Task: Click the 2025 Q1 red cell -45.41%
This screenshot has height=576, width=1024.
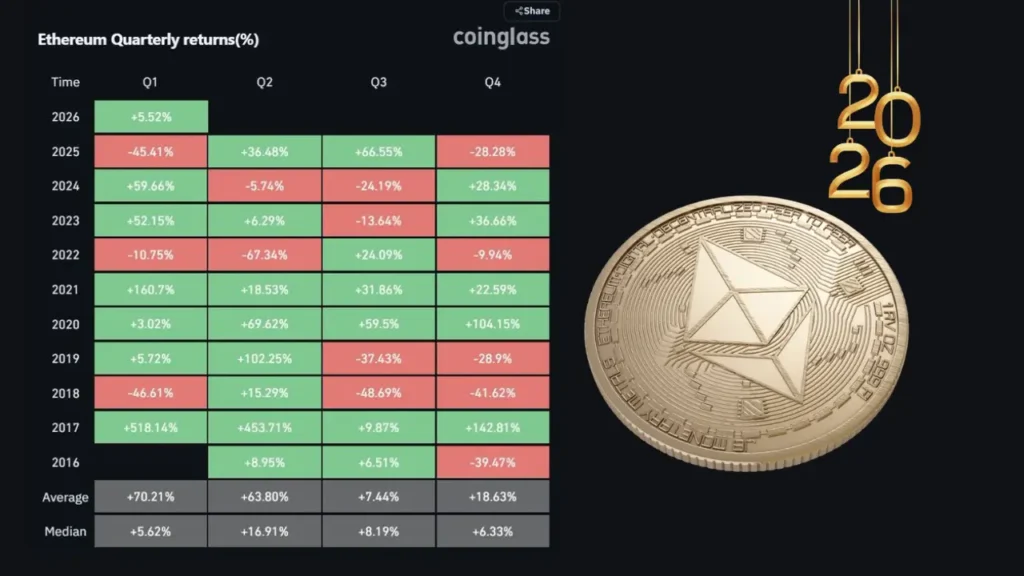Action: pyautogui.click(x=151, y=152)
